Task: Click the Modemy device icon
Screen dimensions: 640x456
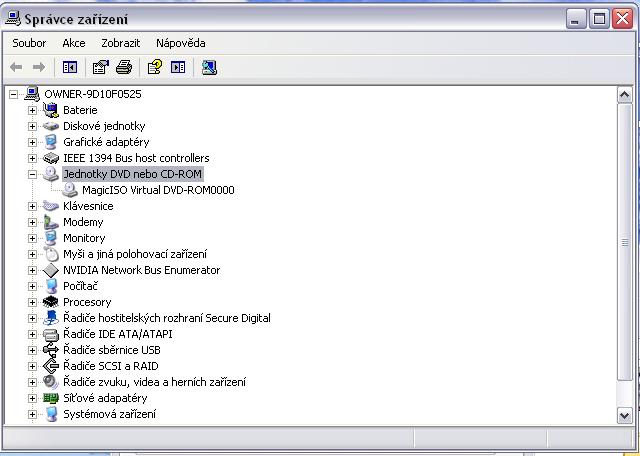Action: (x=51, y=222)
